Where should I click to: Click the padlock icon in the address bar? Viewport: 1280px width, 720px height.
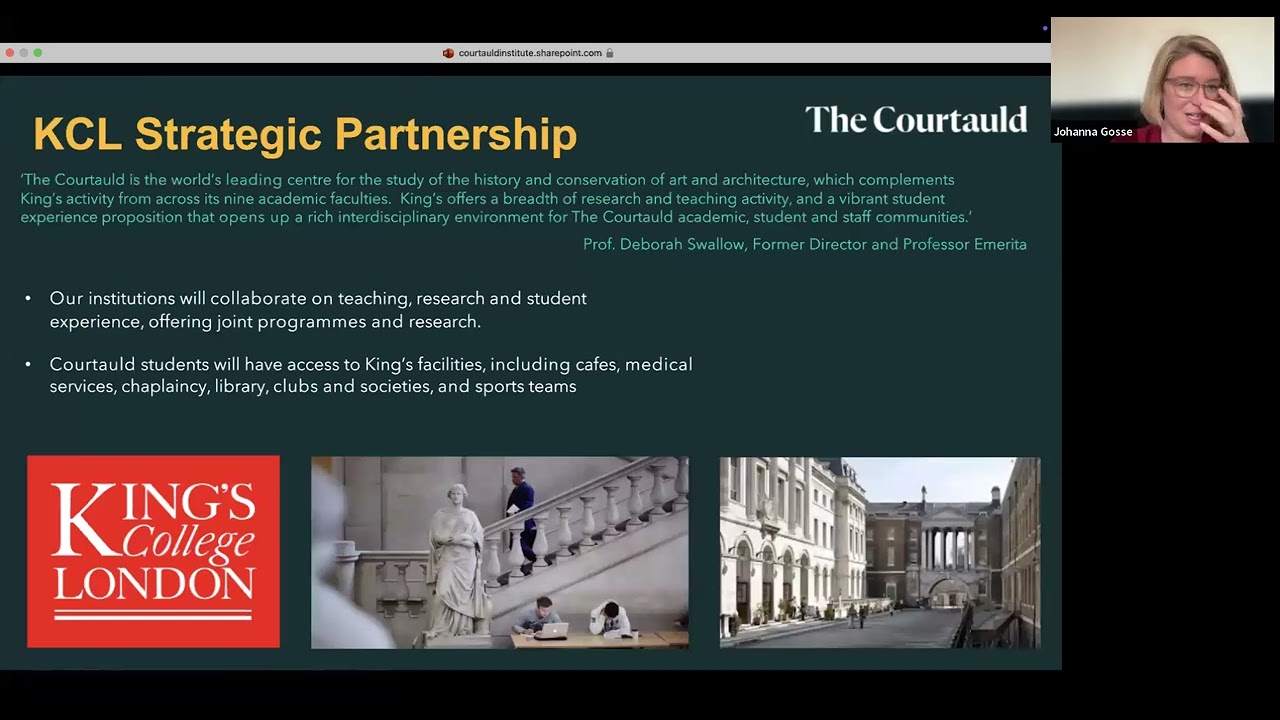[610, 53]
